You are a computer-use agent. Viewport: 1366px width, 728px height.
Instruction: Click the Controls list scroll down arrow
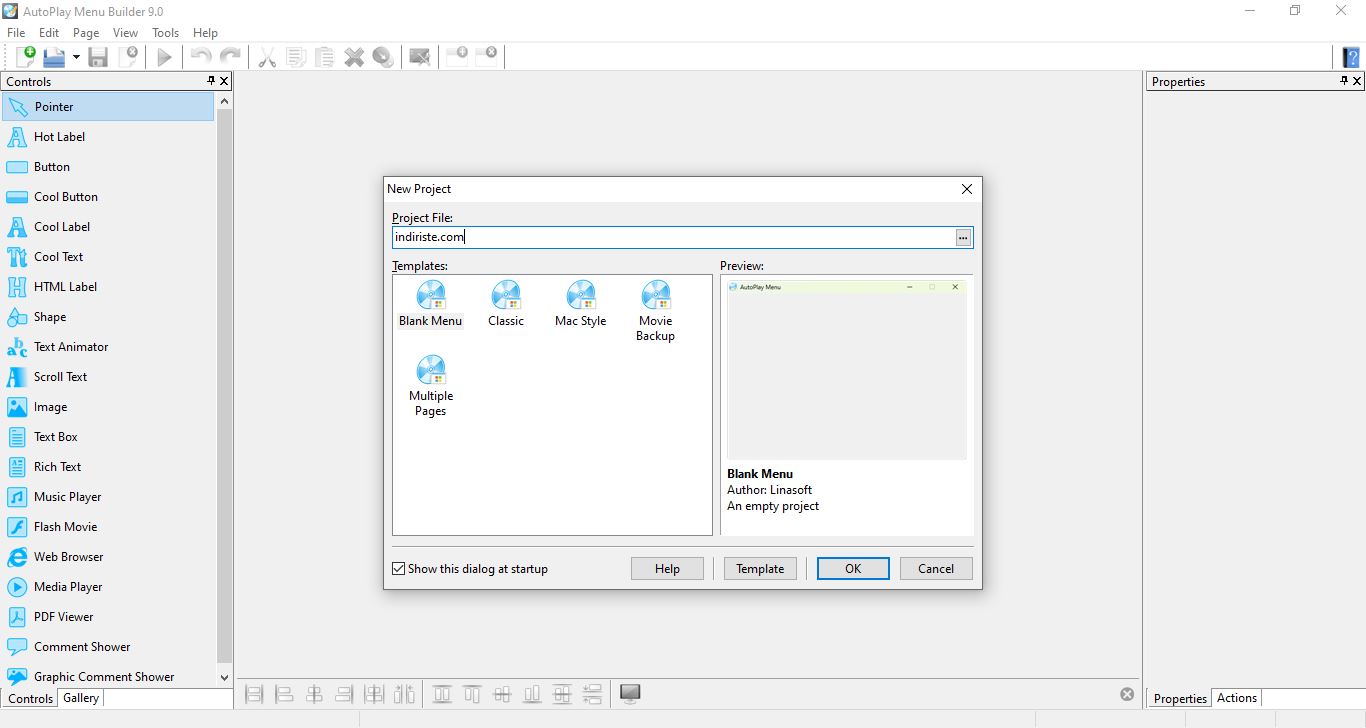click(x=224, y=677)
